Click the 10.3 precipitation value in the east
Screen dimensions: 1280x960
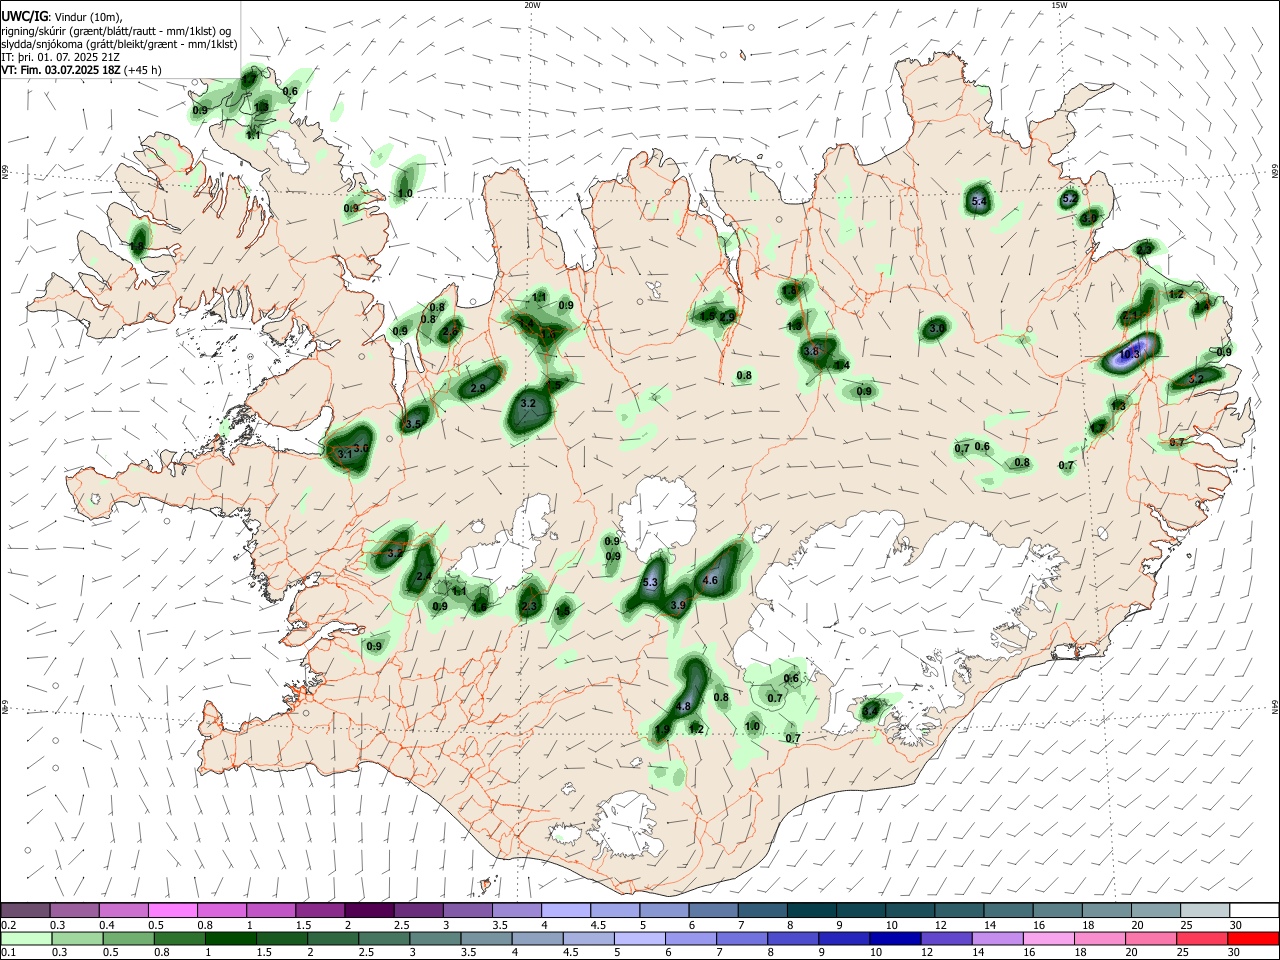point(1129,354)
